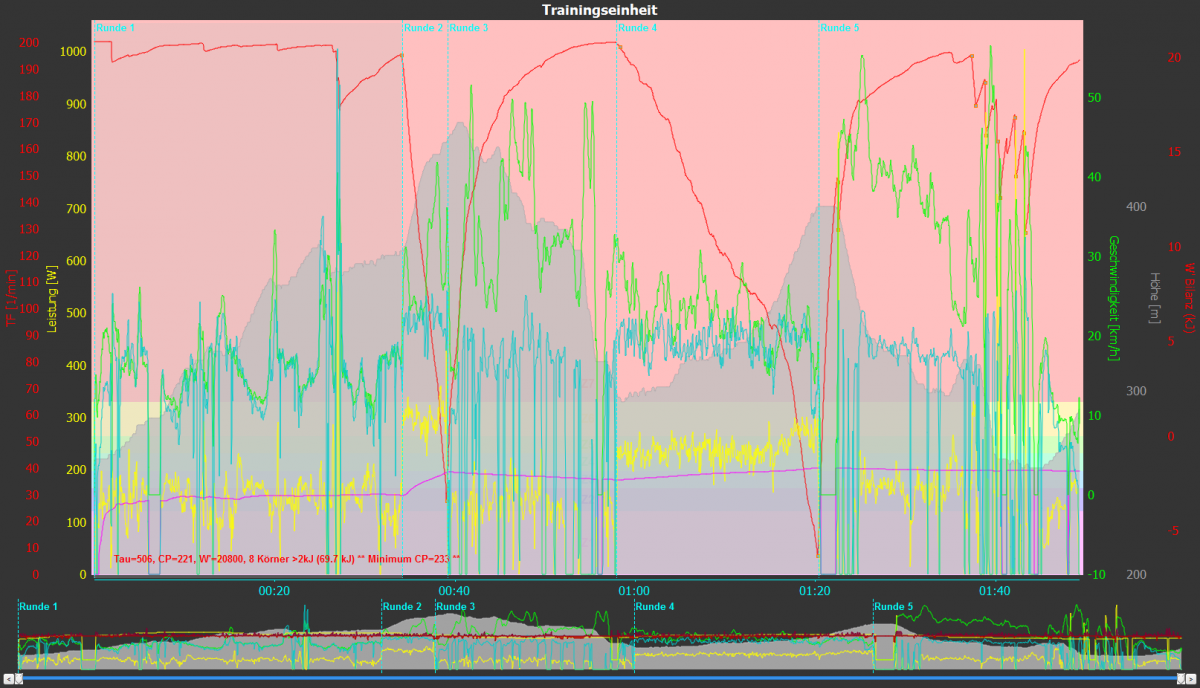
Task: Select the Runde 2 label in main chart
Action: (x=423, y=28)
